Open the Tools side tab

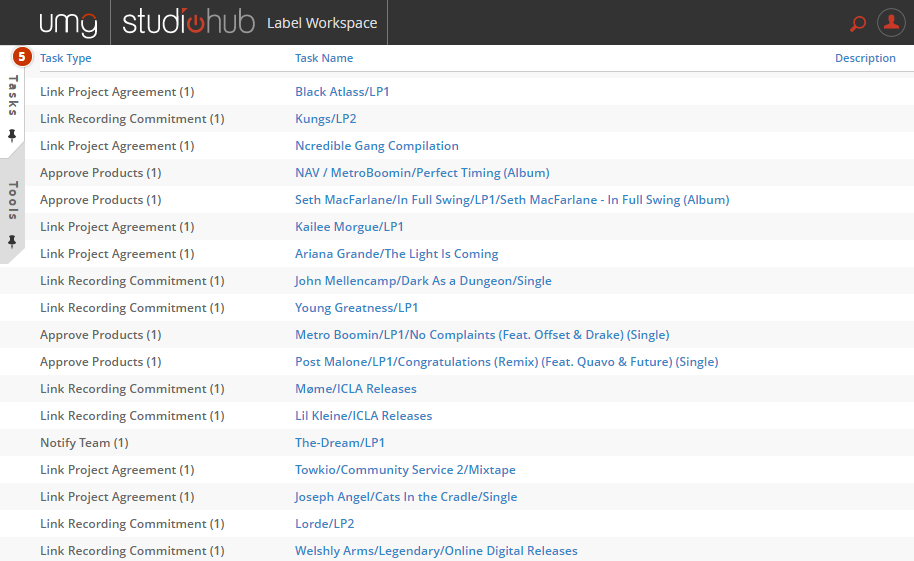tap(13, 201)
